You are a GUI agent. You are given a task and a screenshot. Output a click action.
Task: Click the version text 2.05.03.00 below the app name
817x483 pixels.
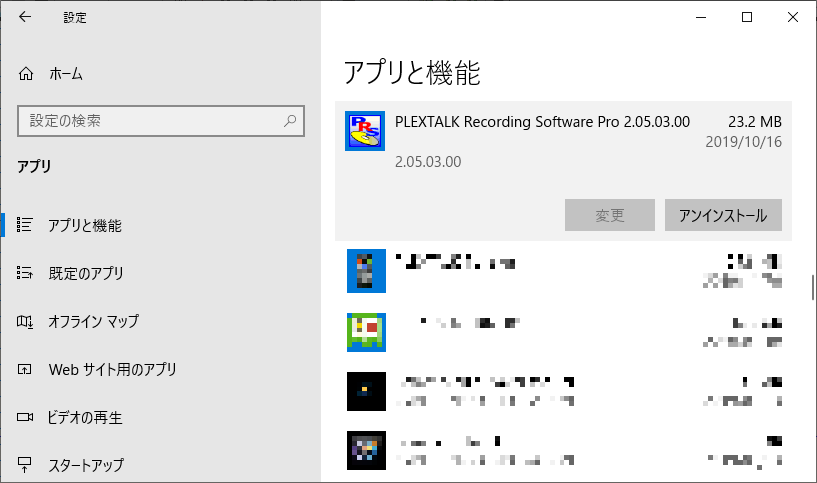coord(428,162)
